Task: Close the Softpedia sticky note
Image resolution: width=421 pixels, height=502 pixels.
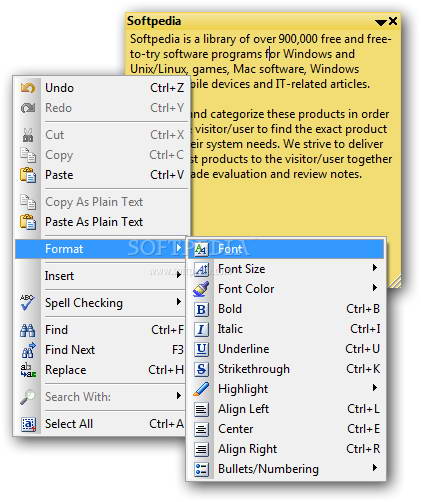Action: [393, 21]
